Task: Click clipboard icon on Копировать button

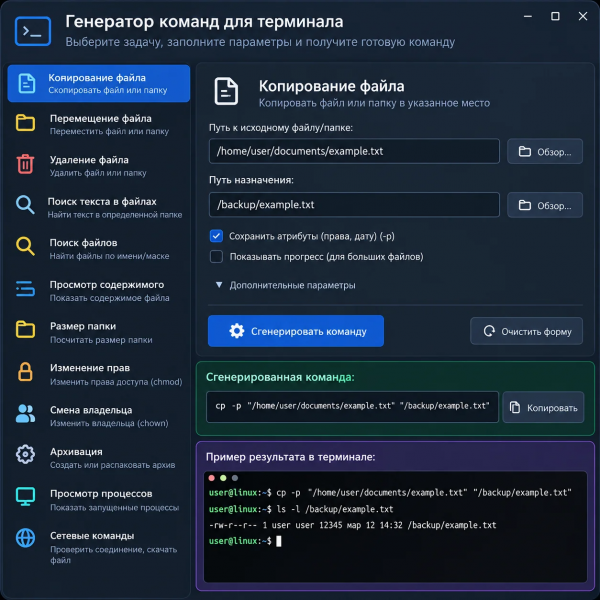Action: (x=515, y=408)
